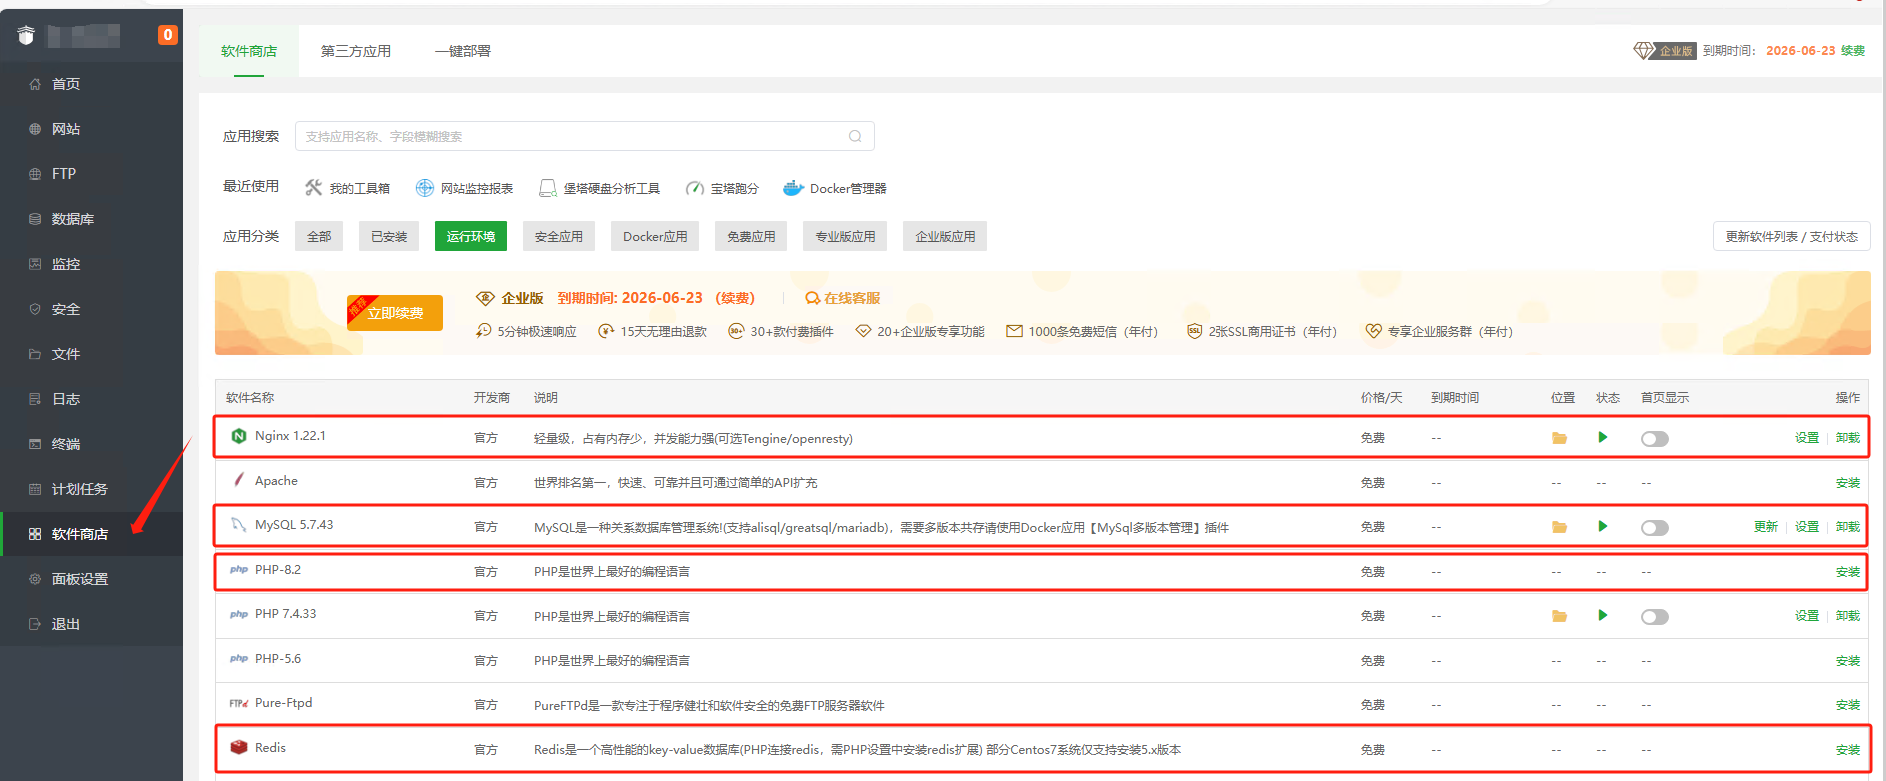Open 宝塔跑分 recent app

pyautogui.click(x=722, y=188)
